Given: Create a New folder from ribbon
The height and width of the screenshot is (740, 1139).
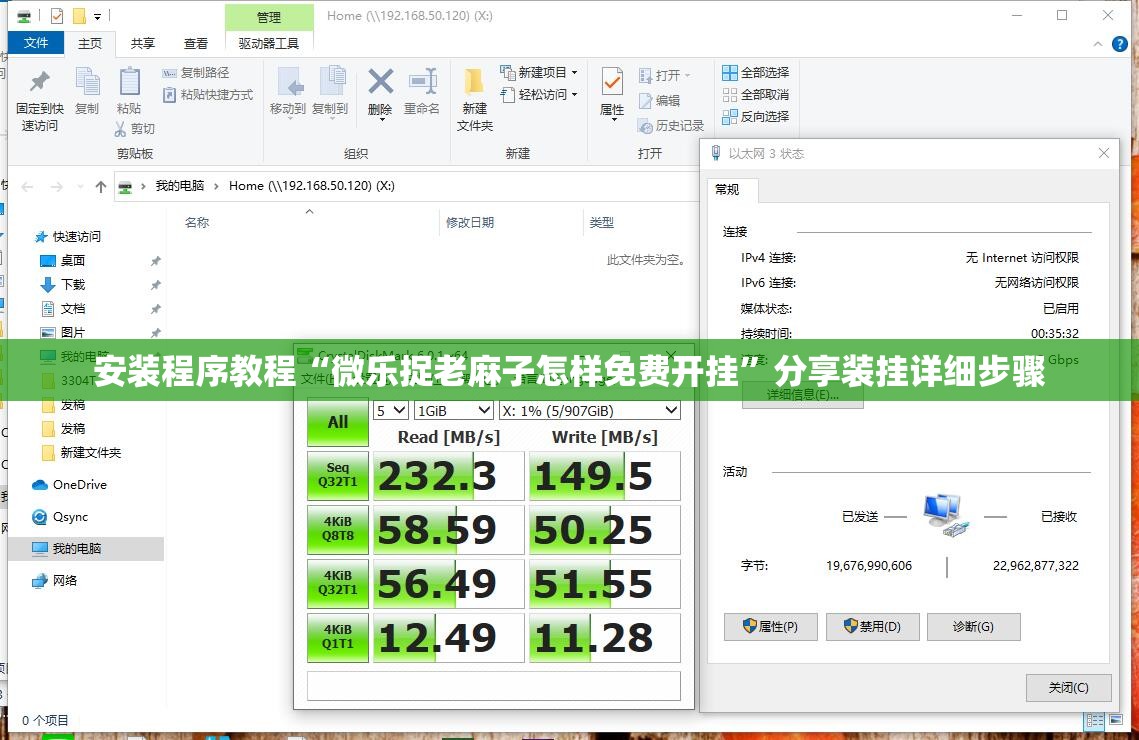Looking at the screenshot, I should [474, 99].
